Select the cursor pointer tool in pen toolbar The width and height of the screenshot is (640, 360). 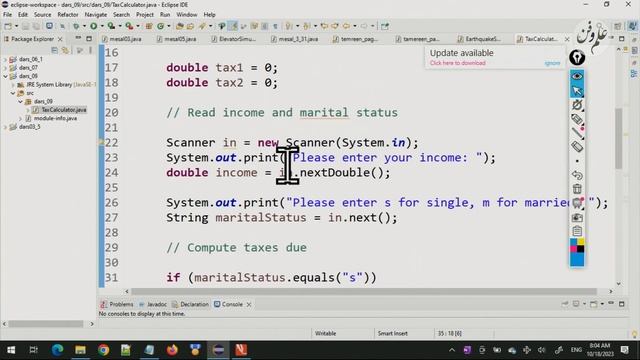pos(577,90)
